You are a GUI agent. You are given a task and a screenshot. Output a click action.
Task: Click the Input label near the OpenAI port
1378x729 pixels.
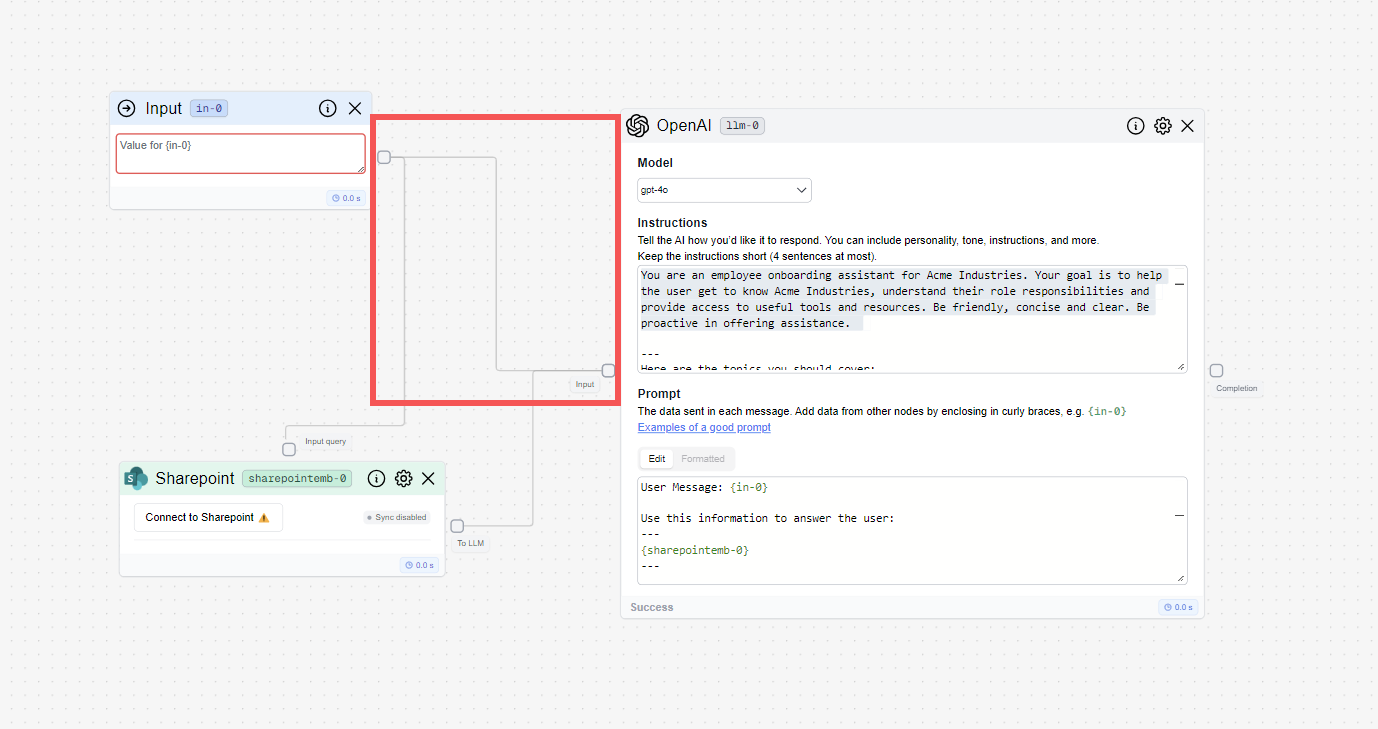585,384
